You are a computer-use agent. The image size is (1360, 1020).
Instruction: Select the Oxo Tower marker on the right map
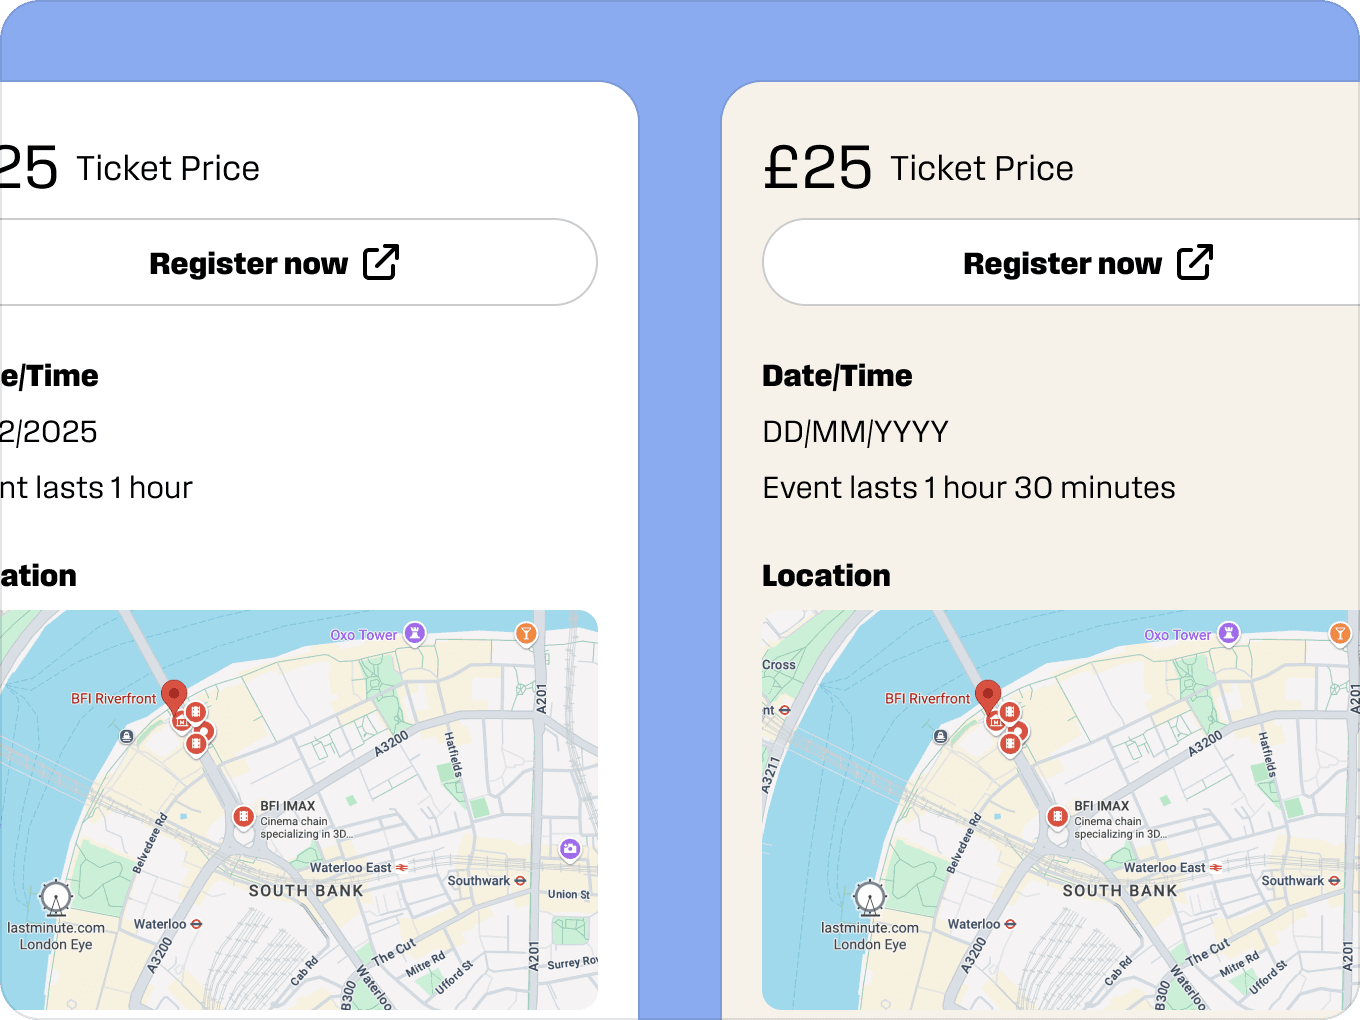(1228, 633)
